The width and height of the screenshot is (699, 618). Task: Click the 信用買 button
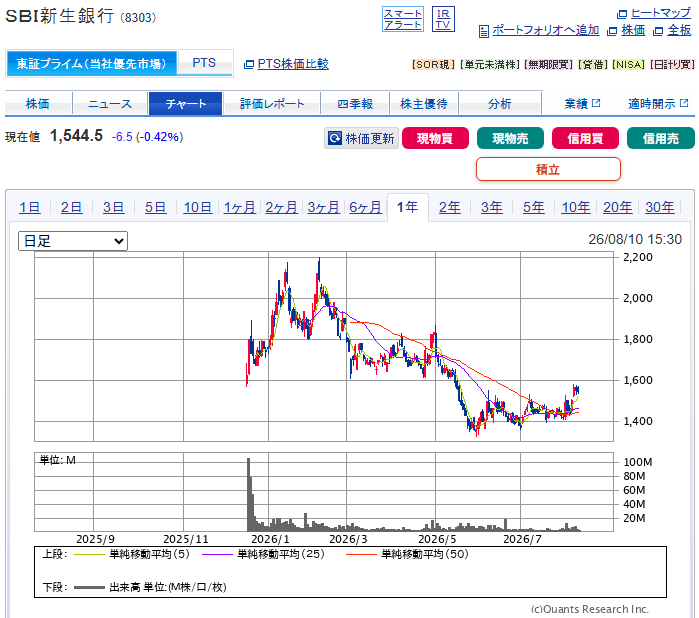(x=585, y=138)
